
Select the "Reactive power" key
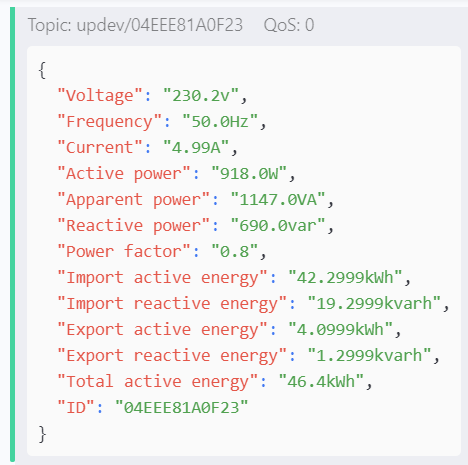tap(133, 226)
